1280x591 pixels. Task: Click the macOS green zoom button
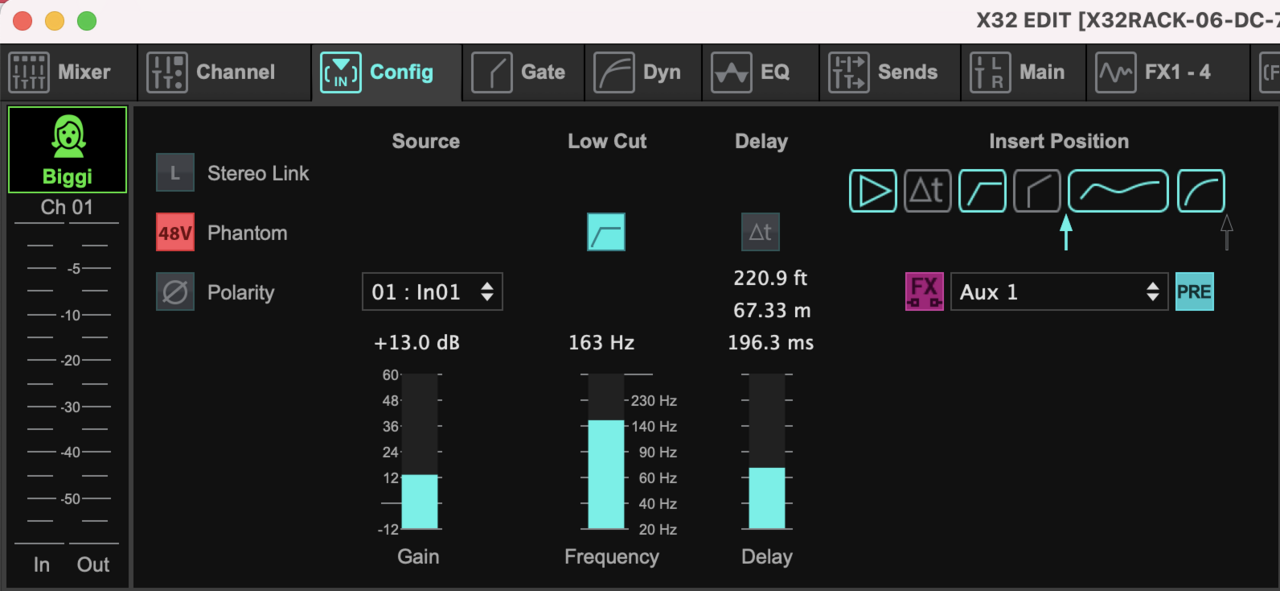click(87, 20)
